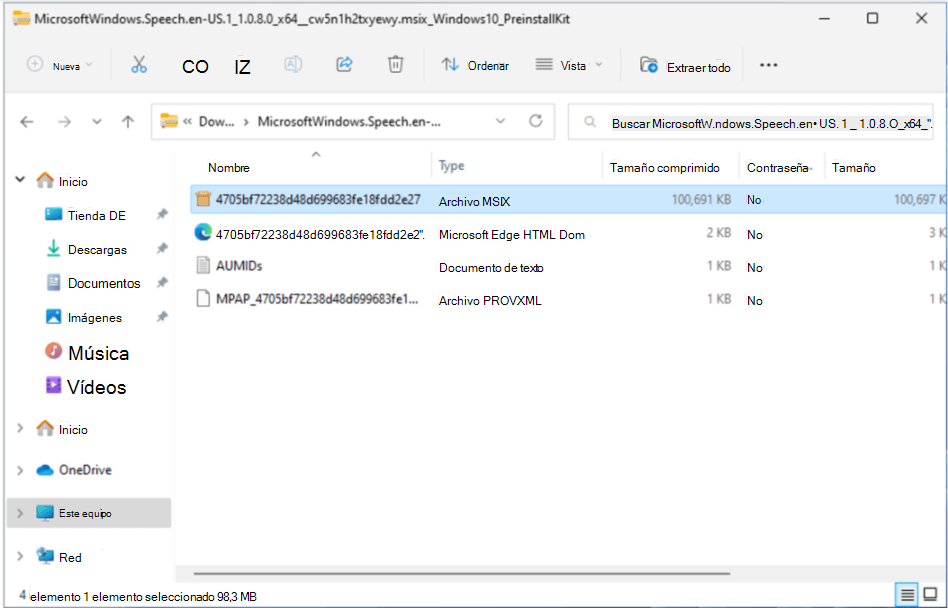This screenshot has width=948, height=608.
Task: Open the Vista view dropdown
Action: [569, 65]
